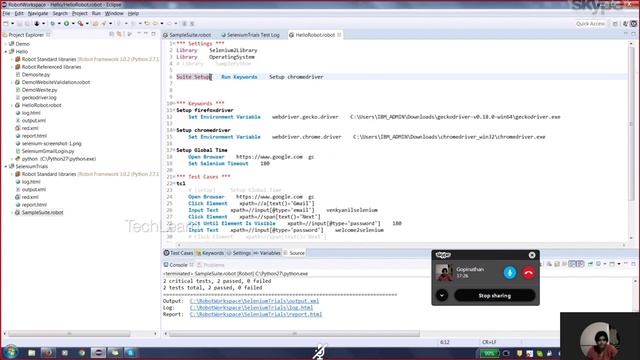Image resolution: width=640 pixels, height=360 pixels.
Task: Open the Window menu
Action: (x=114, y=13)
